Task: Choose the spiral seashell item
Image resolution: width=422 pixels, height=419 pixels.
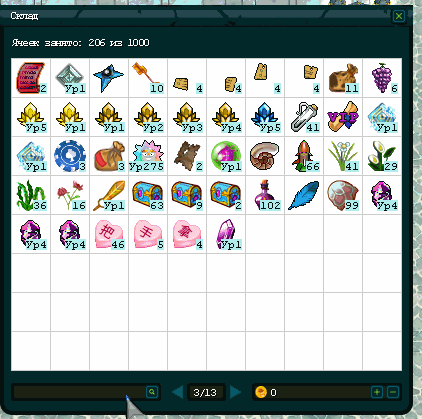Action: [x=265, y=156]
